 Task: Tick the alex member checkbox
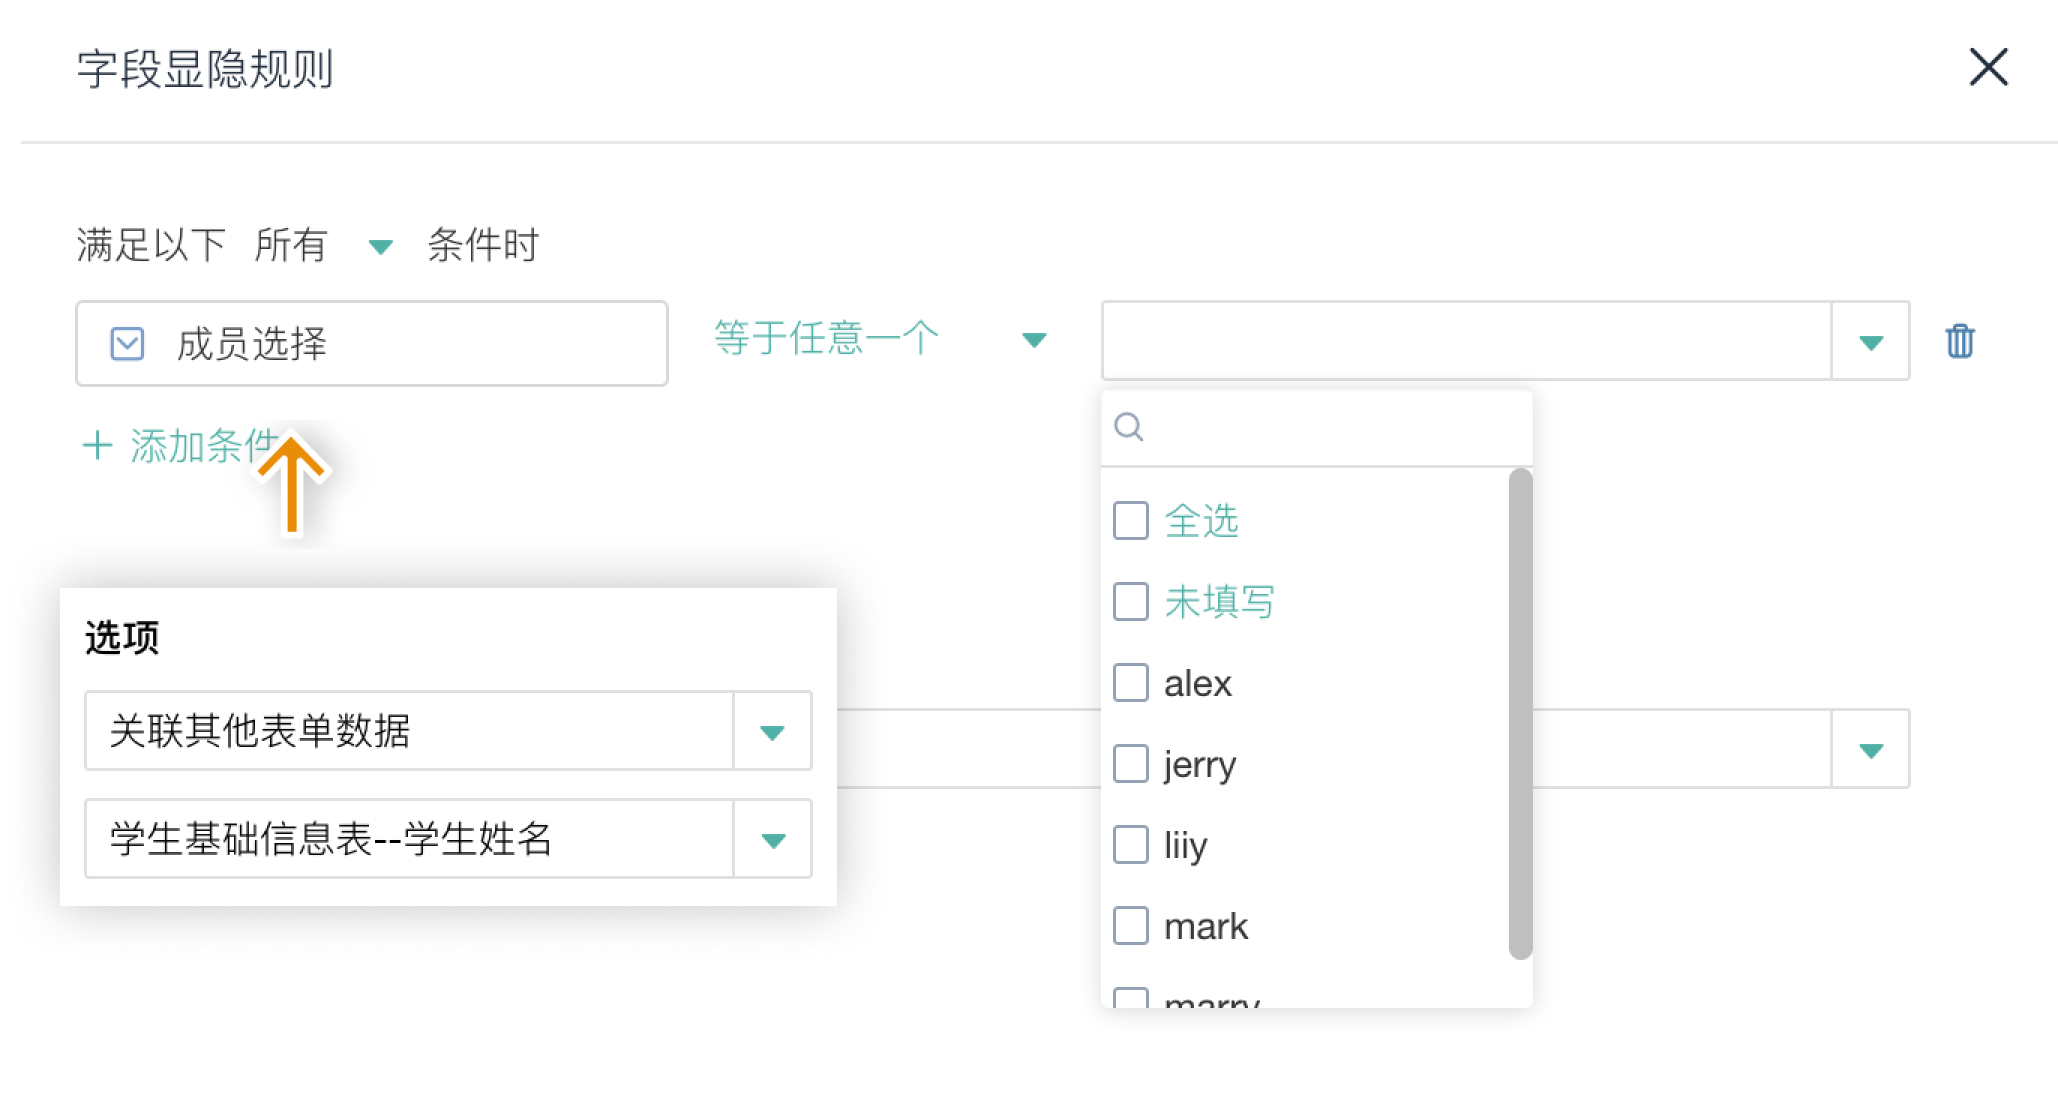point(1131,683)
